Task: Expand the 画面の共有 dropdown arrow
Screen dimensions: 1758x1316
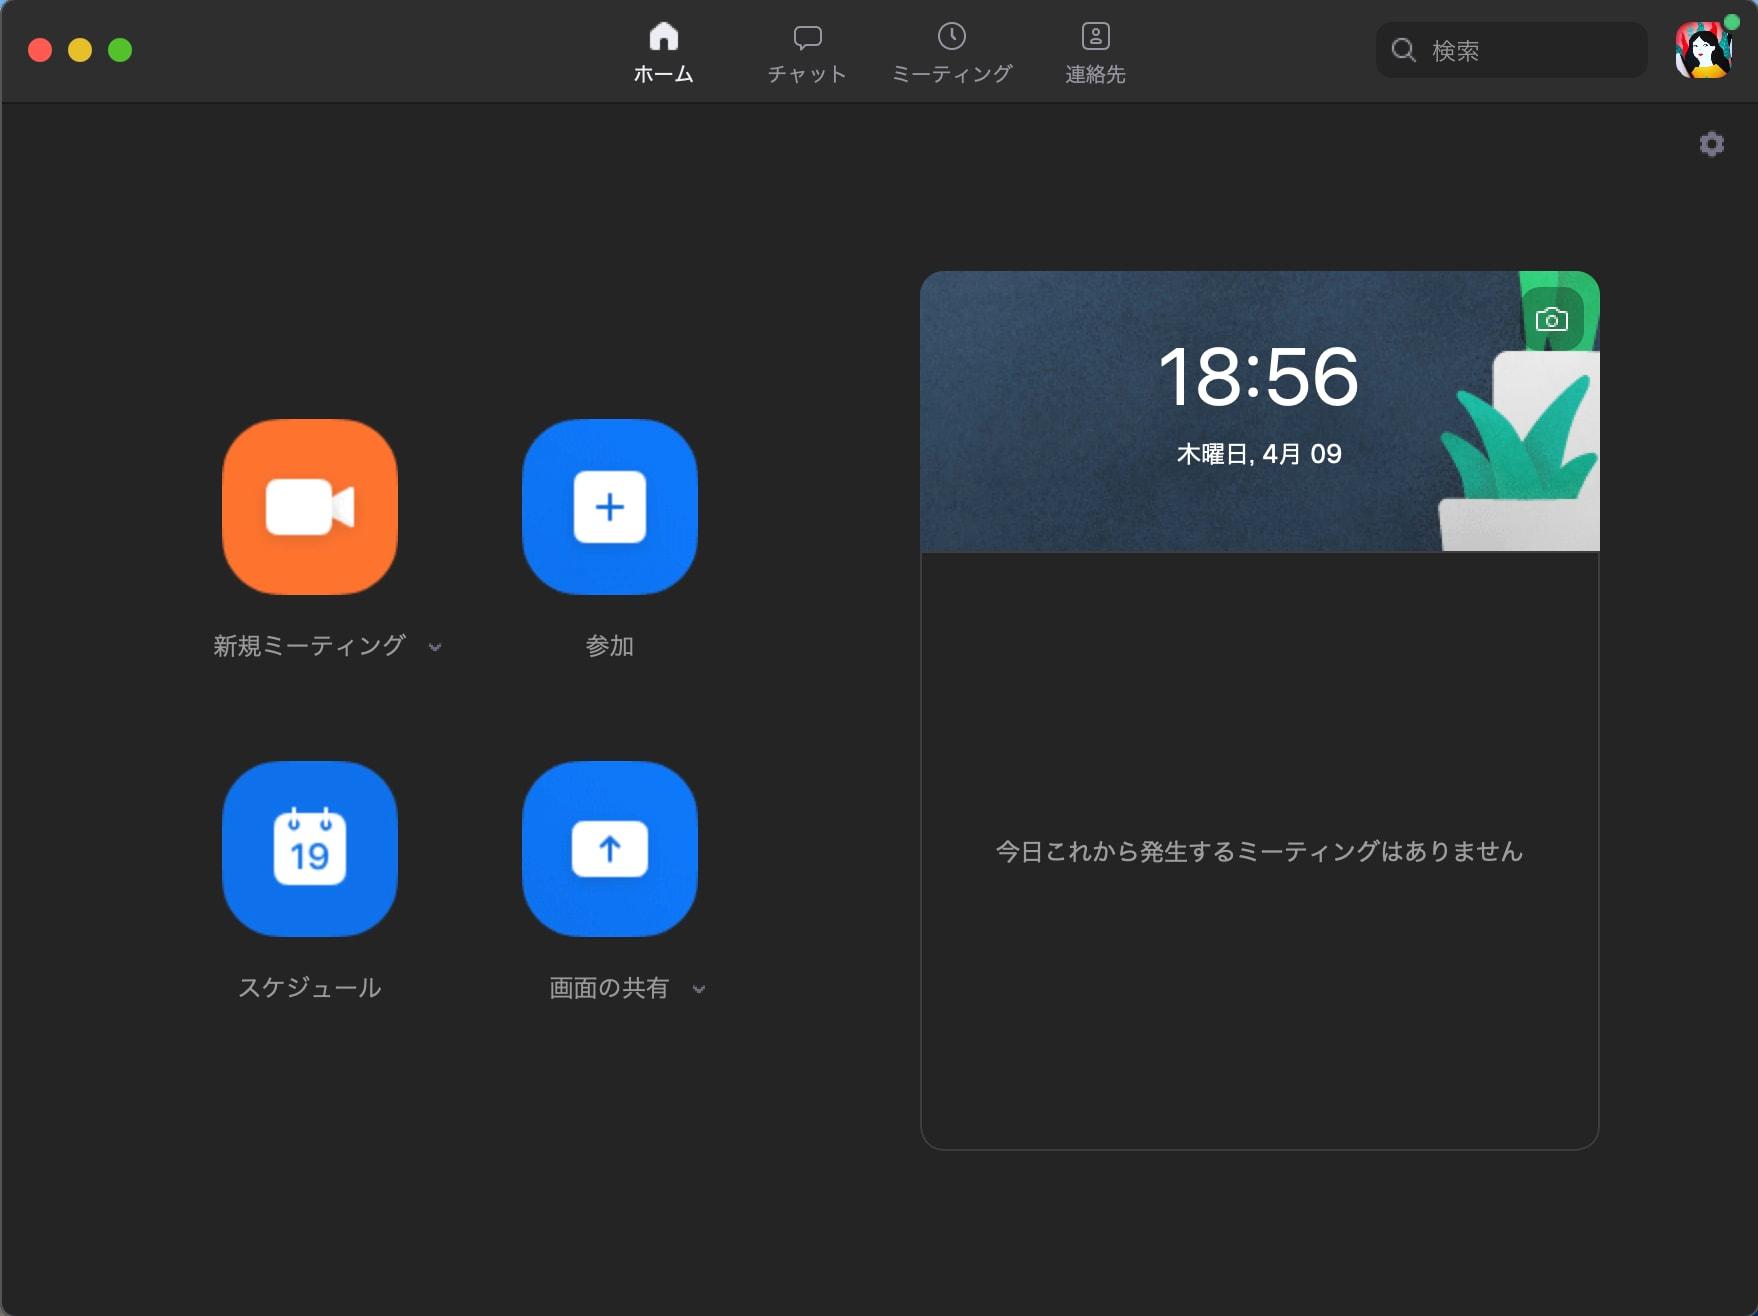Action: point(699,989)
